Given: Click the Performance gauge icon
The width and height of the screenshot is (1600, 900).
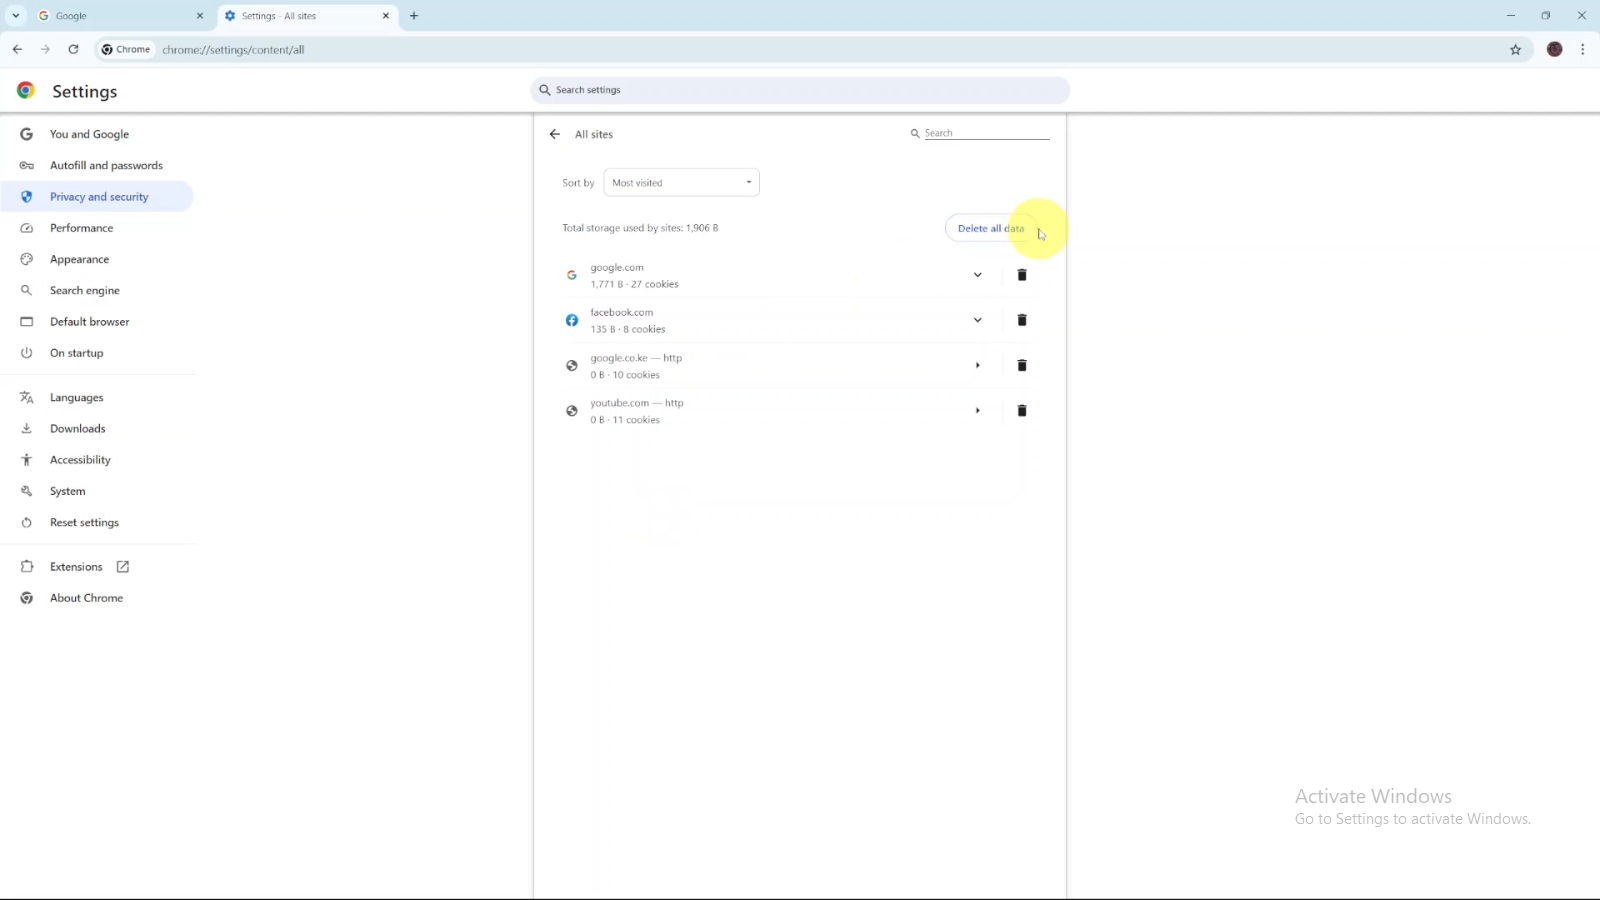Looking at the screenshot, I should pyautogui.click(x=27, y=228).
